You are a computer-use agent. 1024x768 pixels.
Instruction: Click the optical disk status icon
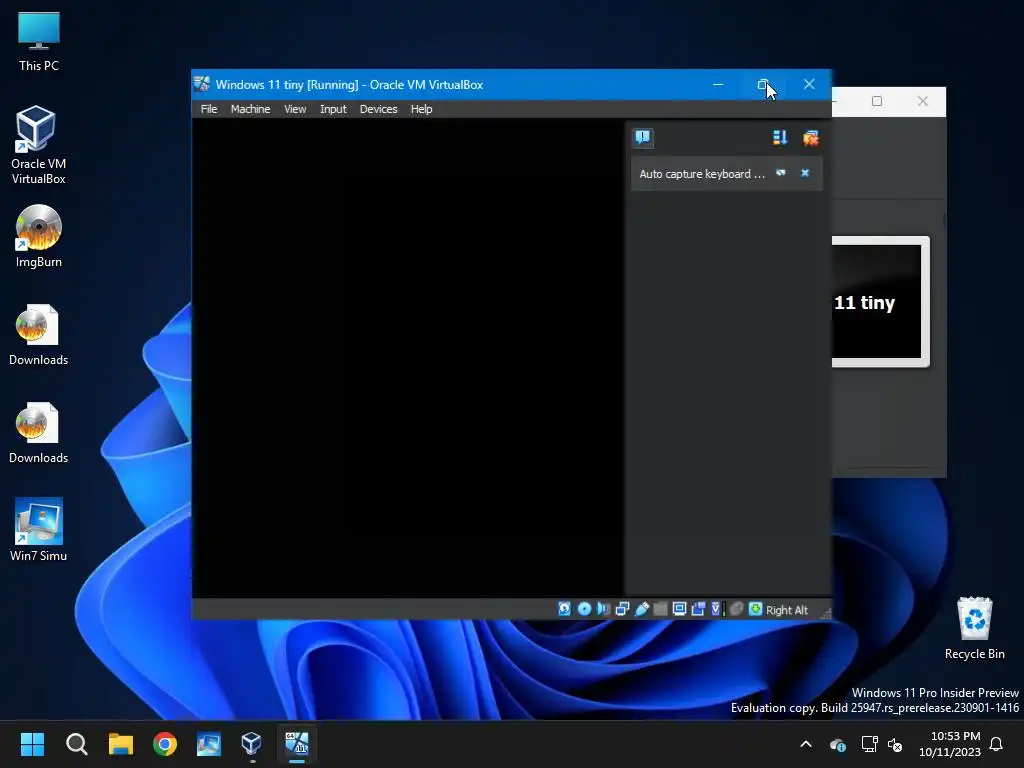584,609
